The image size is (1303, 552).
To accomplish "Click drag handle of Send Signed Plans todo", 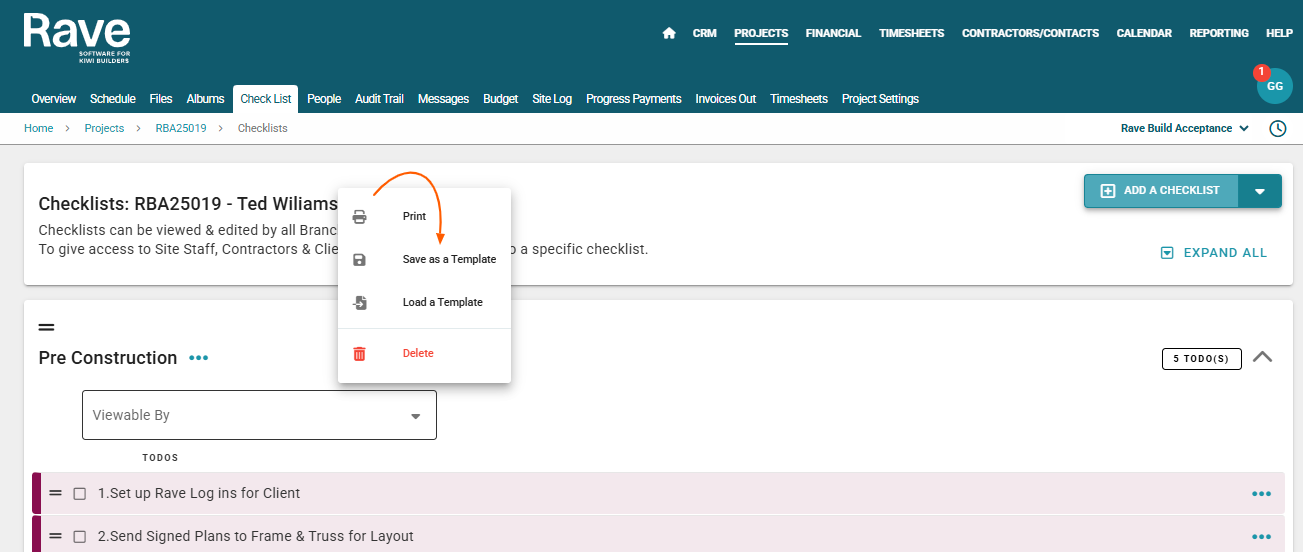I will [x=56, y=536].
